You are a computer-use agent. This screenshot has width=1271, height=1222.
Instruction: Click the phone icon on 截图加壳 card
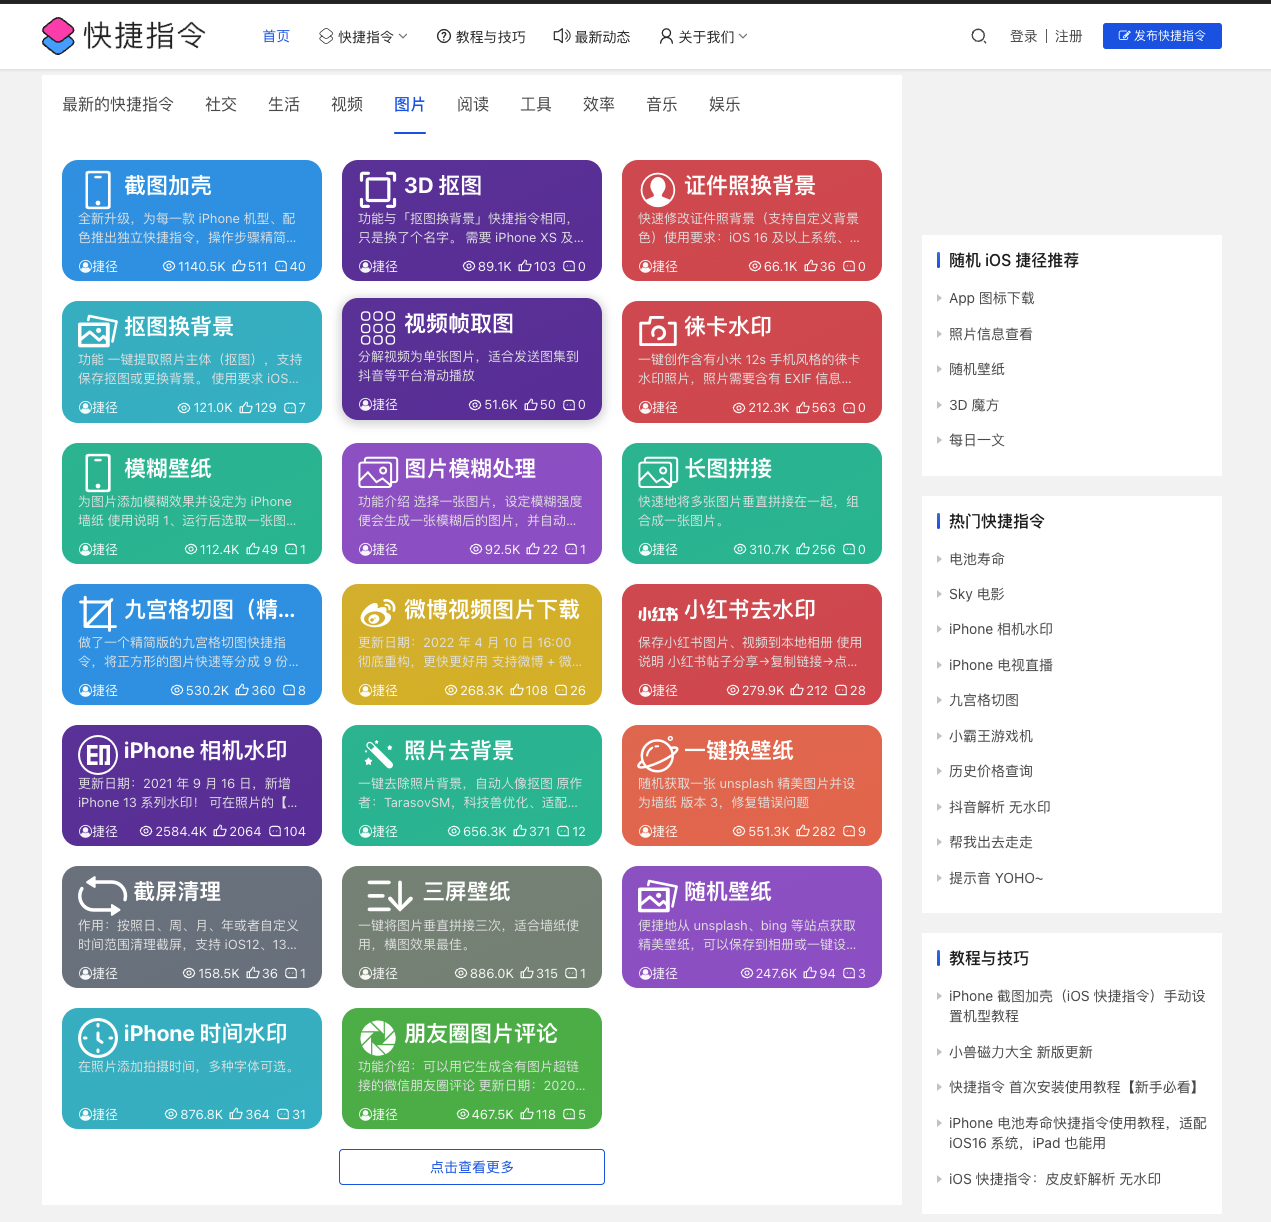[98, 189]
